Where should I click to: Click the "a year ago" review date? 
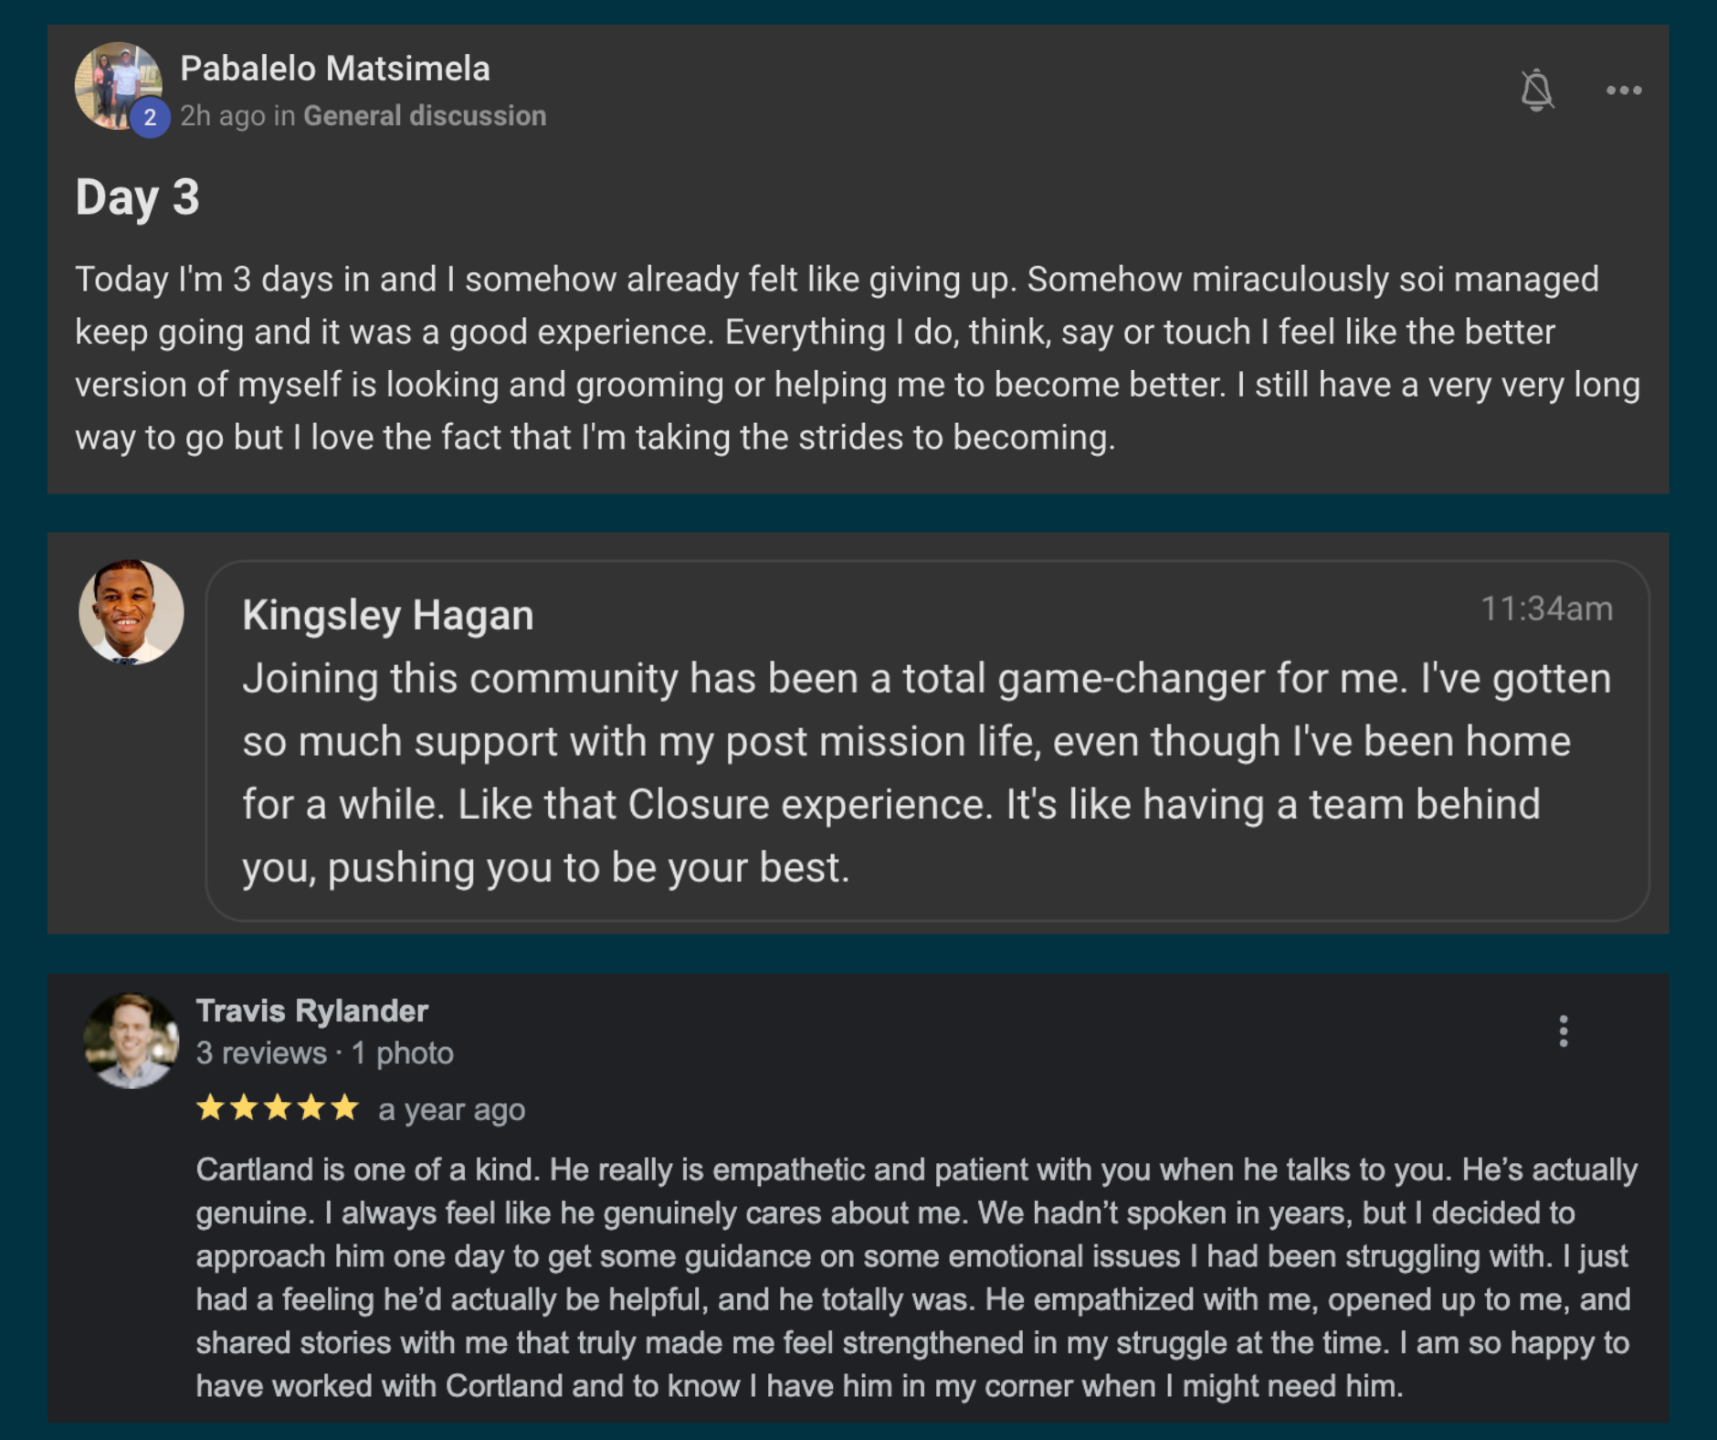pos(451,1110)
